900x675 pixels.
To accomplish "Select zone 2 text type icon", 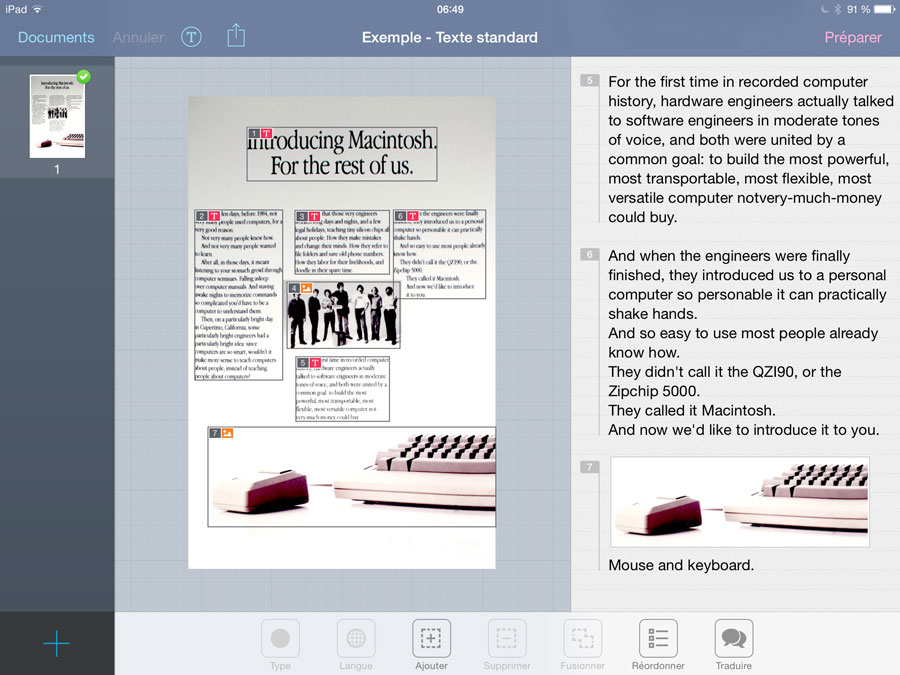I will pyautogui.click(x=214, y=216).
